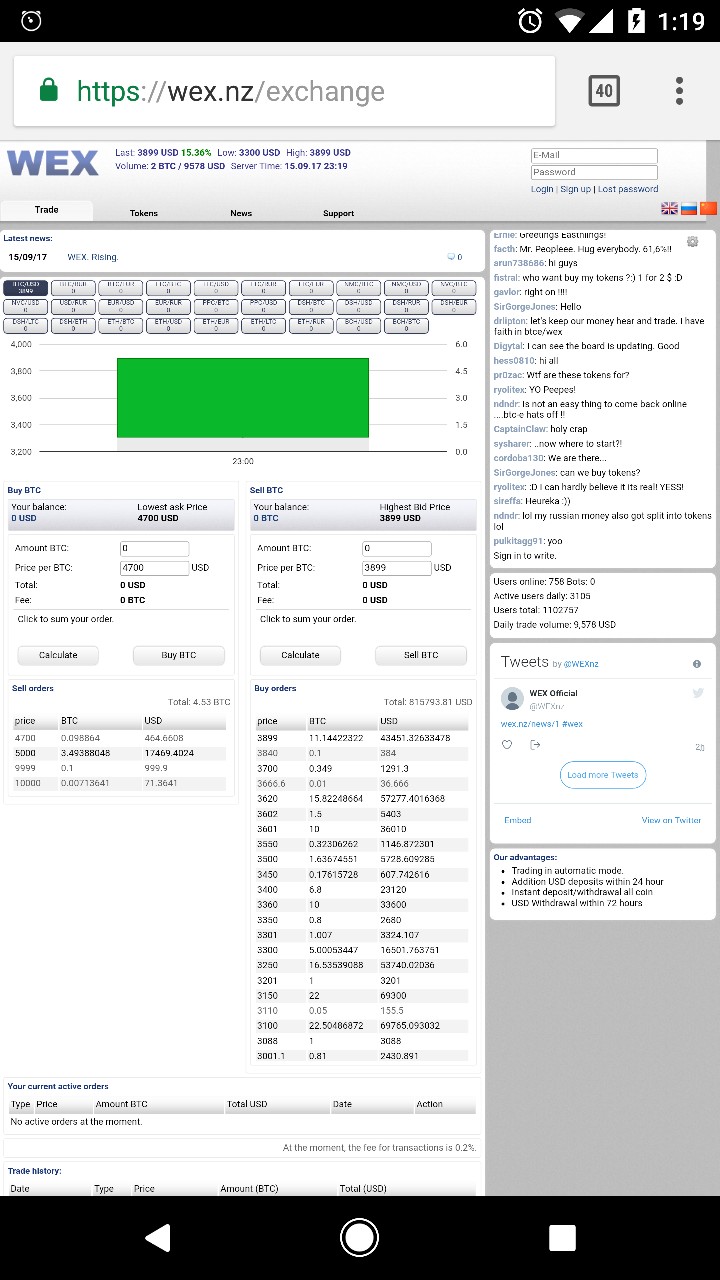
Task: Click the Sign up link
Action: tap(575, 189)
